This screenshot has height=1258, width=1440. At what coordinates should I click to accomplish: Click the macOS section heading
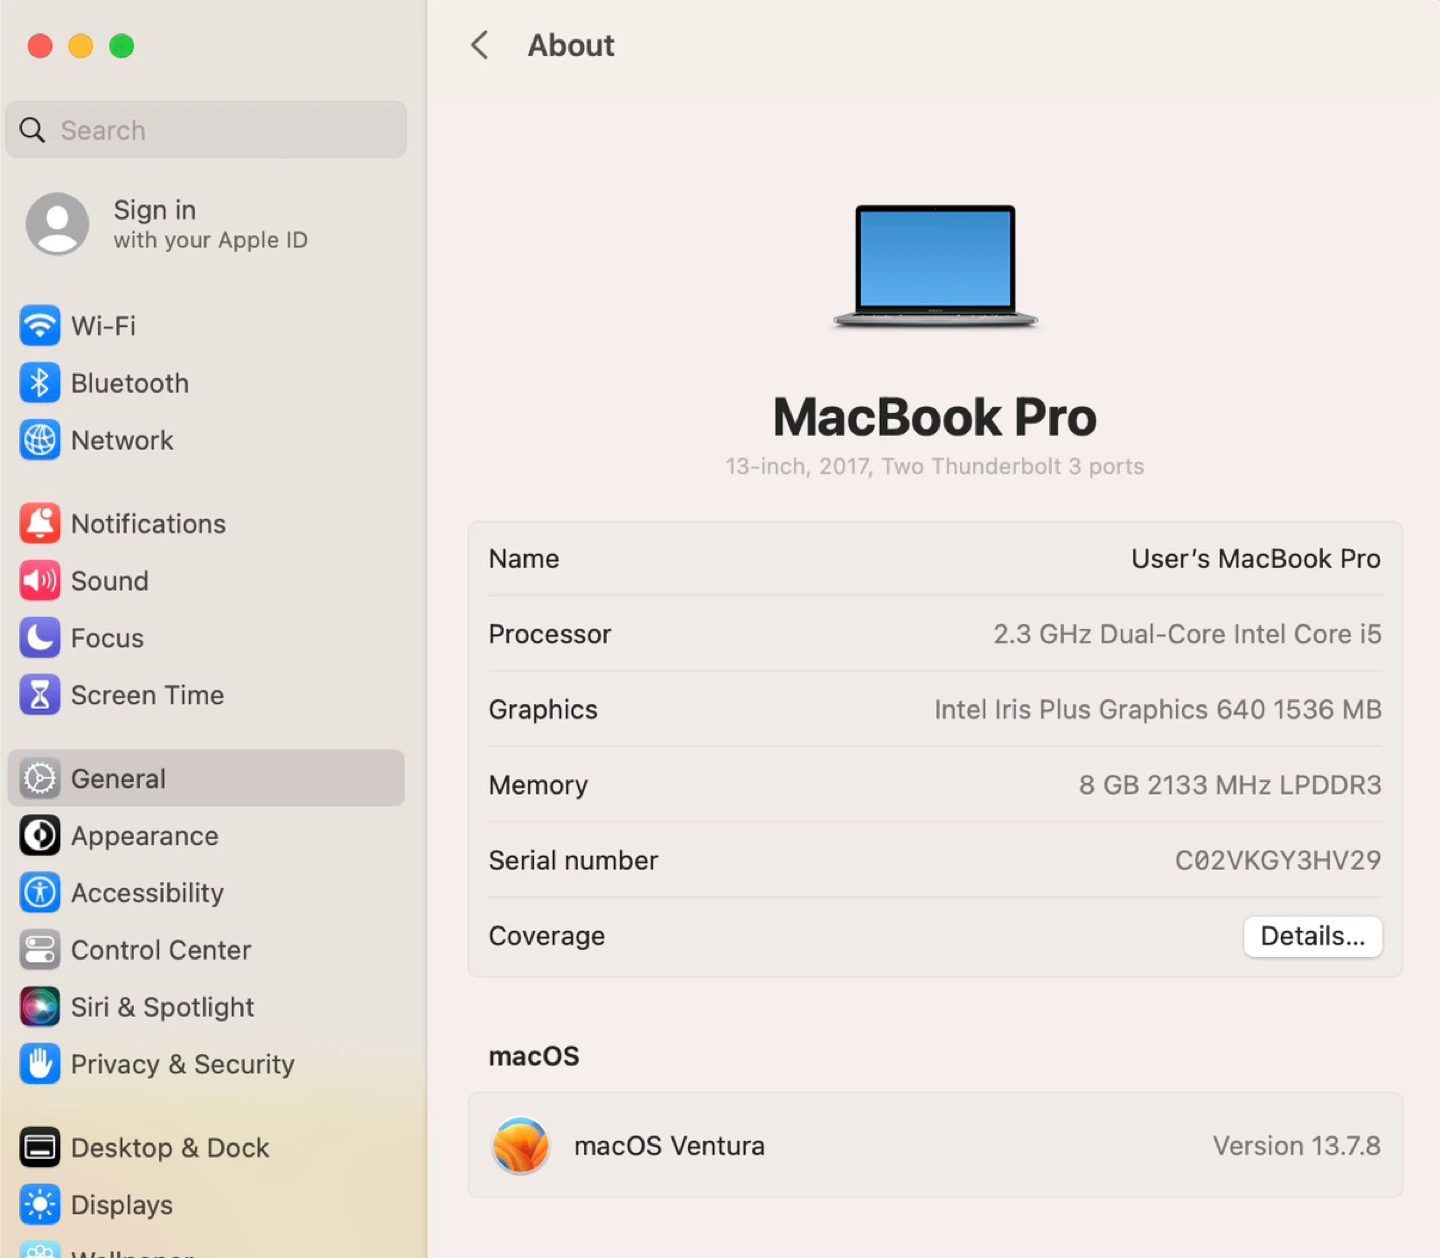pos(534,1056)
